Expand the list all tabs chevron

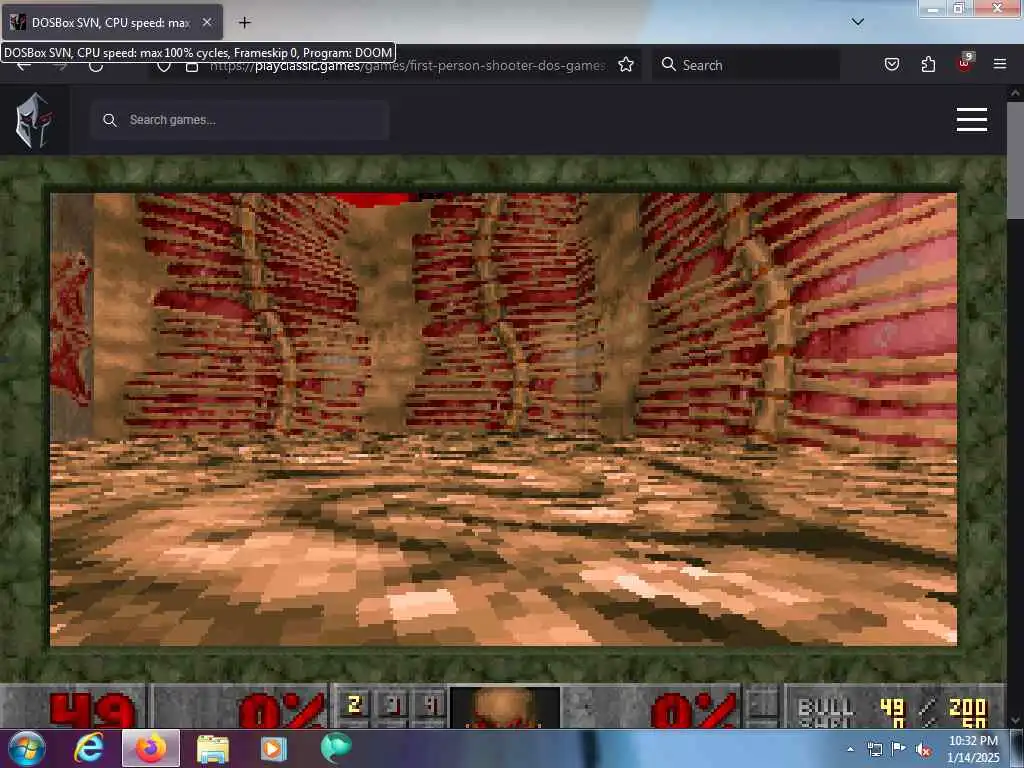[x=858, y=22]
